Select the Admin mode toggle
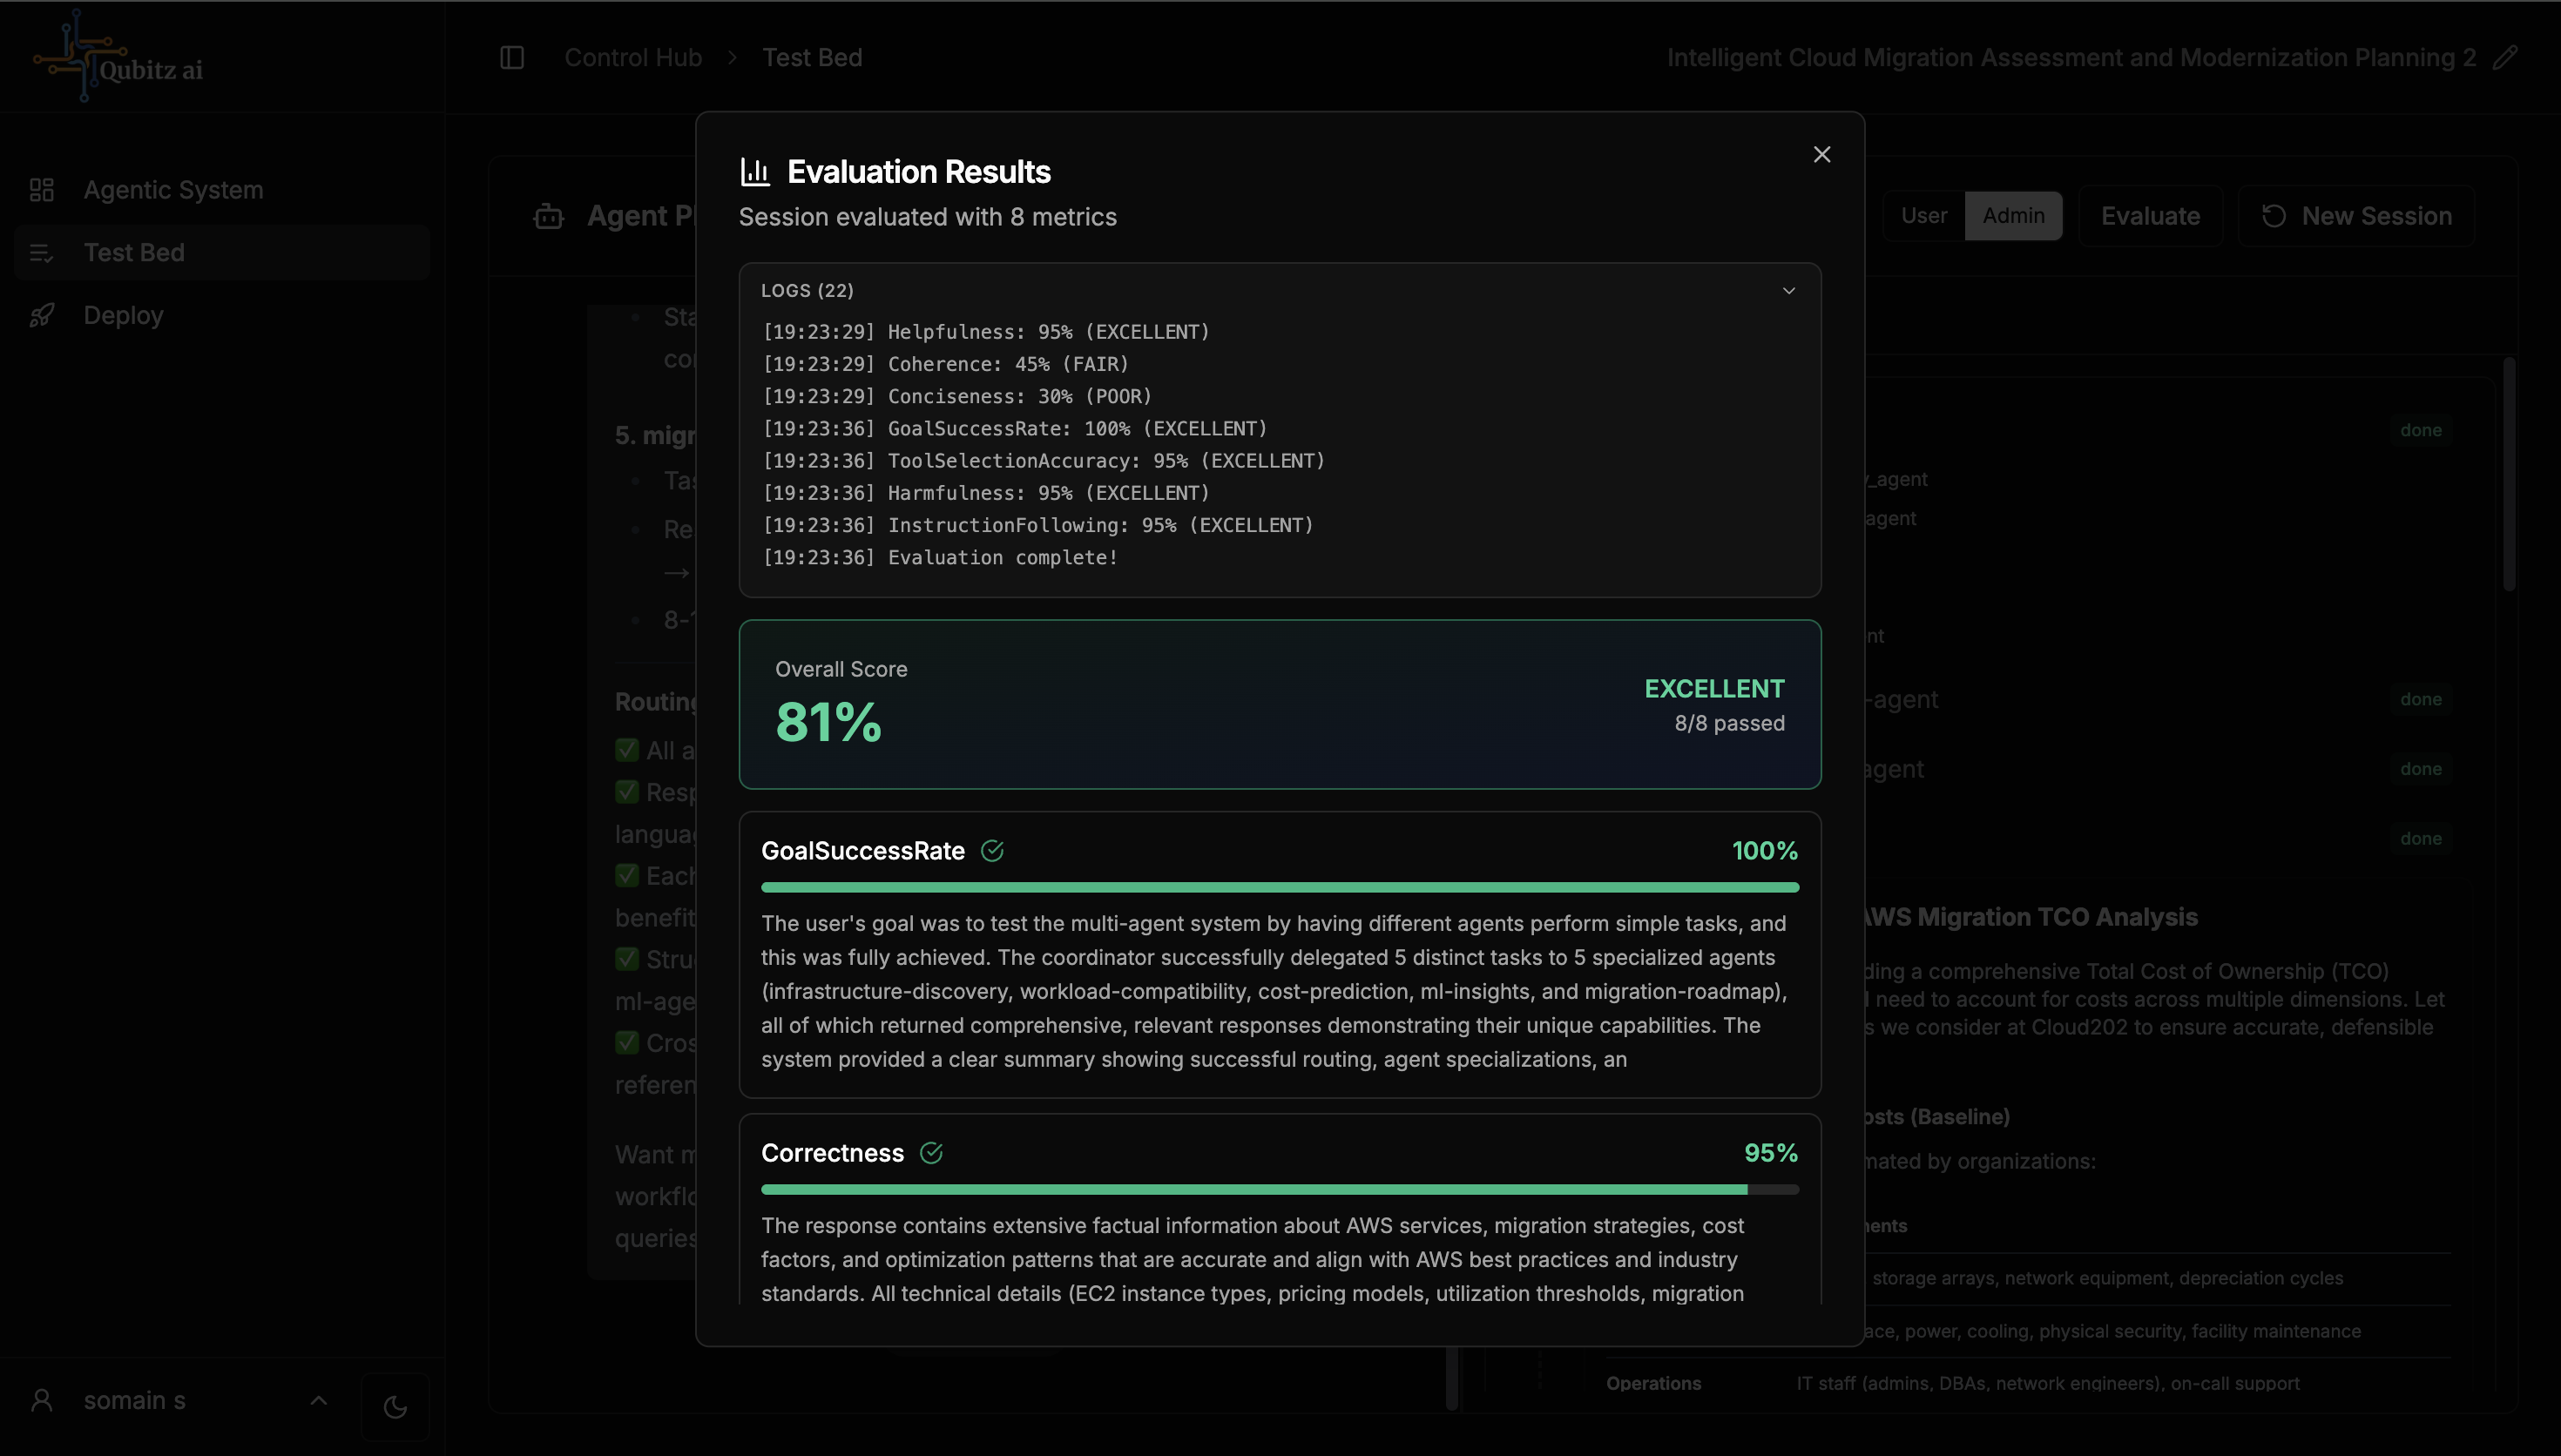 tap(2013, 216)
